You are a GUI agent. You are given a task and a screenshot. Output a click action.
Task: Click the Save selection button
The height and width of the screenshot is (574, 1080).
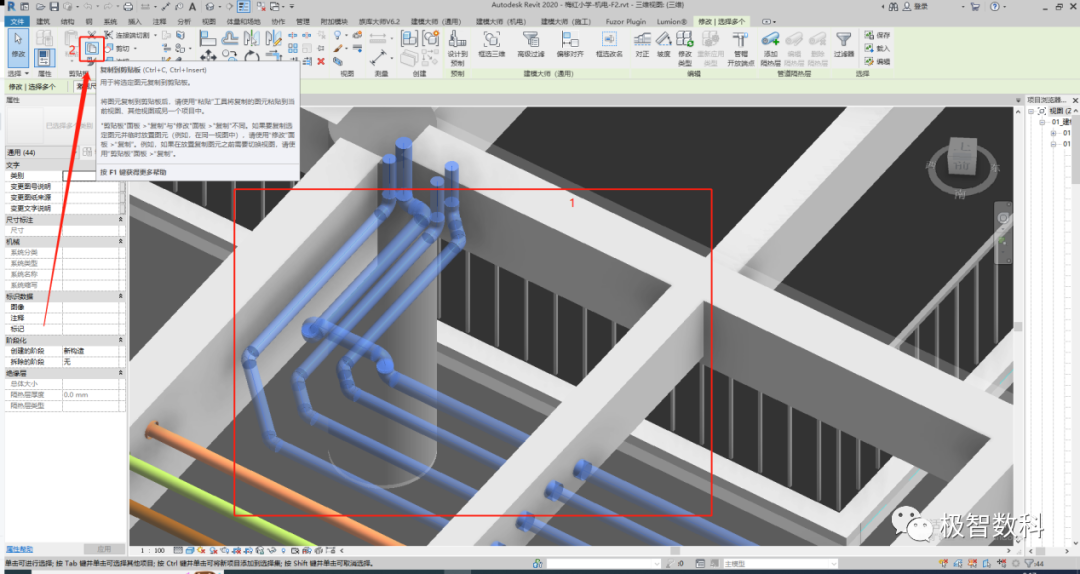click(x=880, y=34)
